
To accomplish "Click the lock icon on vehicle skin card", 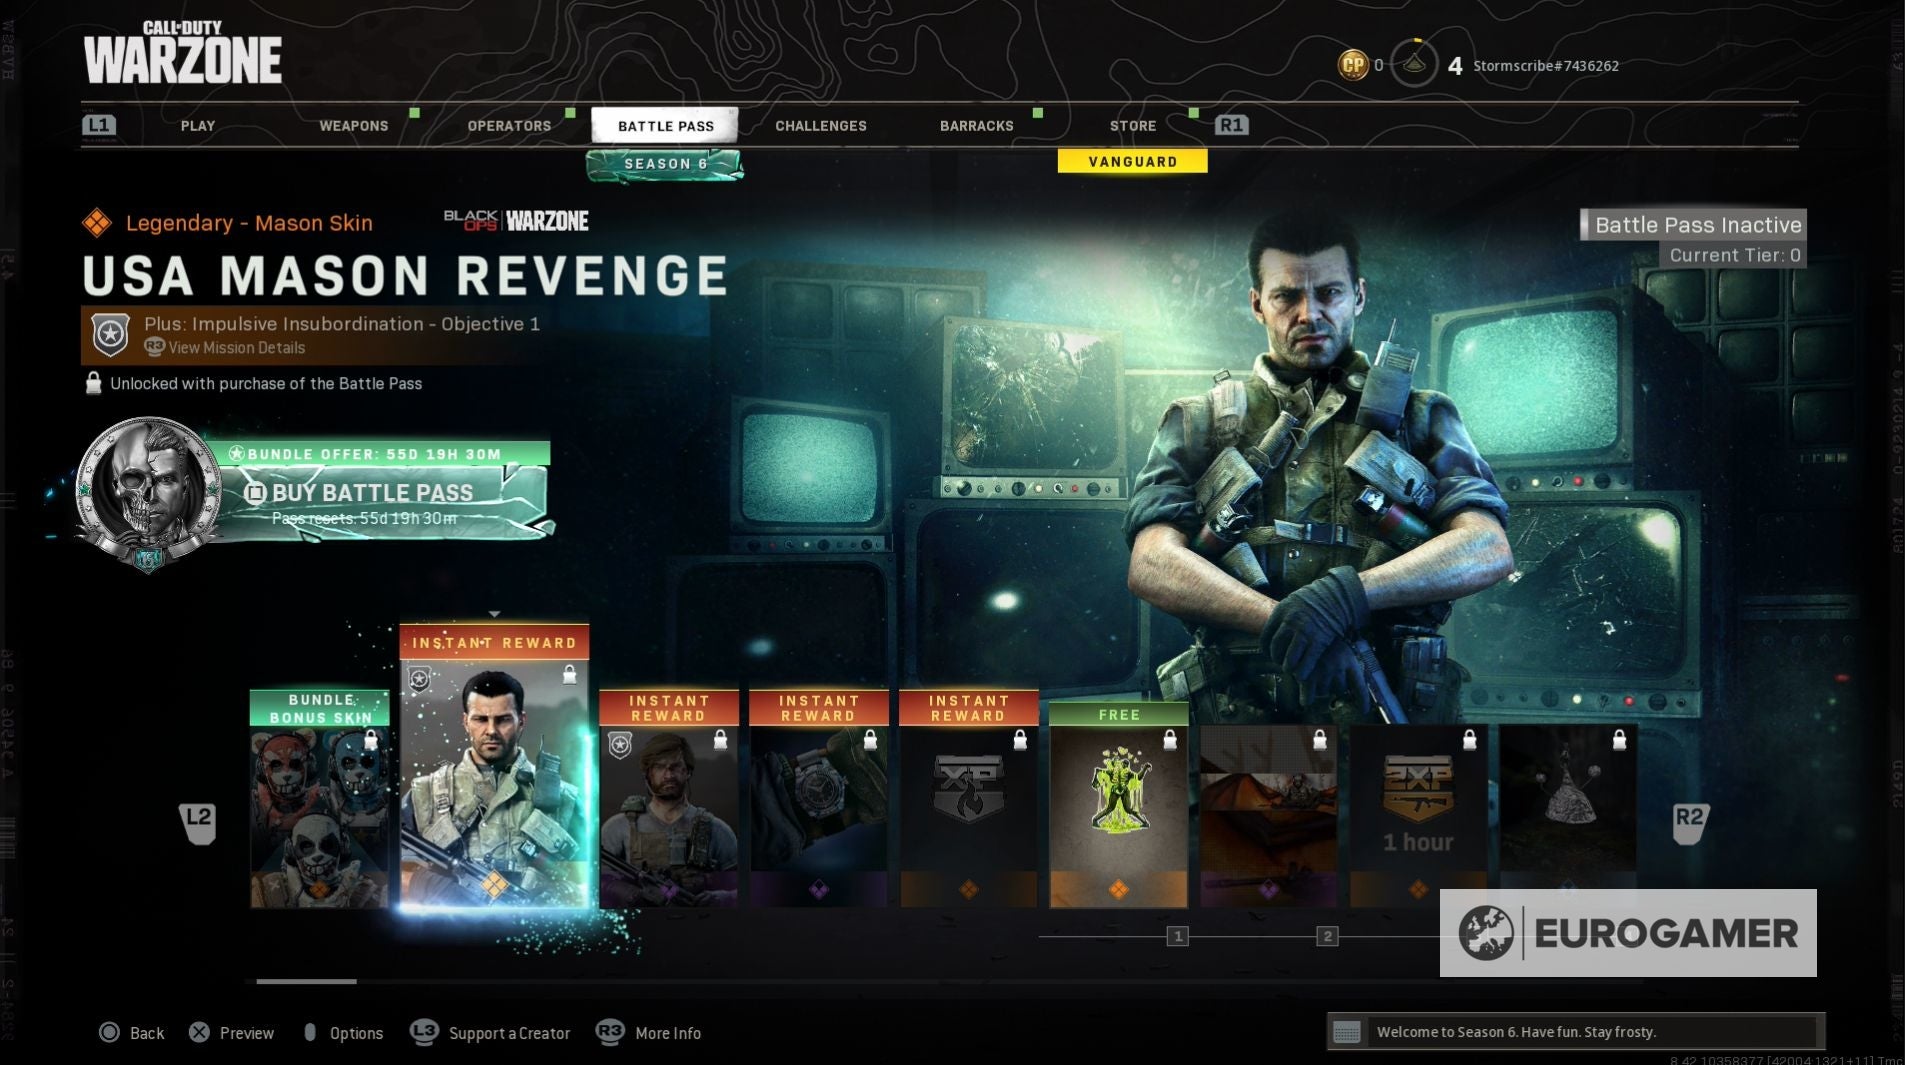I will pyautogui.click(x=1320, y=739).
